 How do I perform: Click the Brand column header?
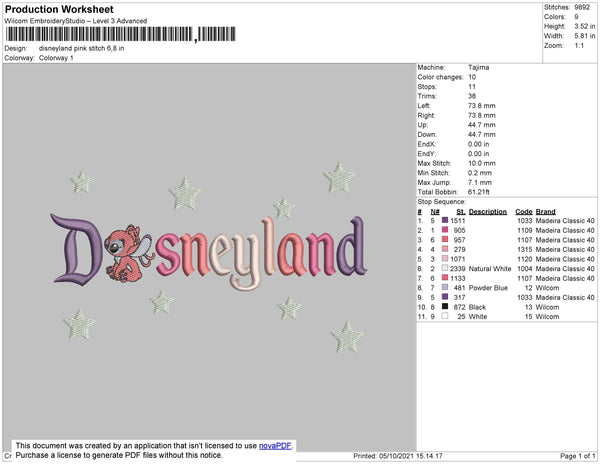tap(546, 212)
